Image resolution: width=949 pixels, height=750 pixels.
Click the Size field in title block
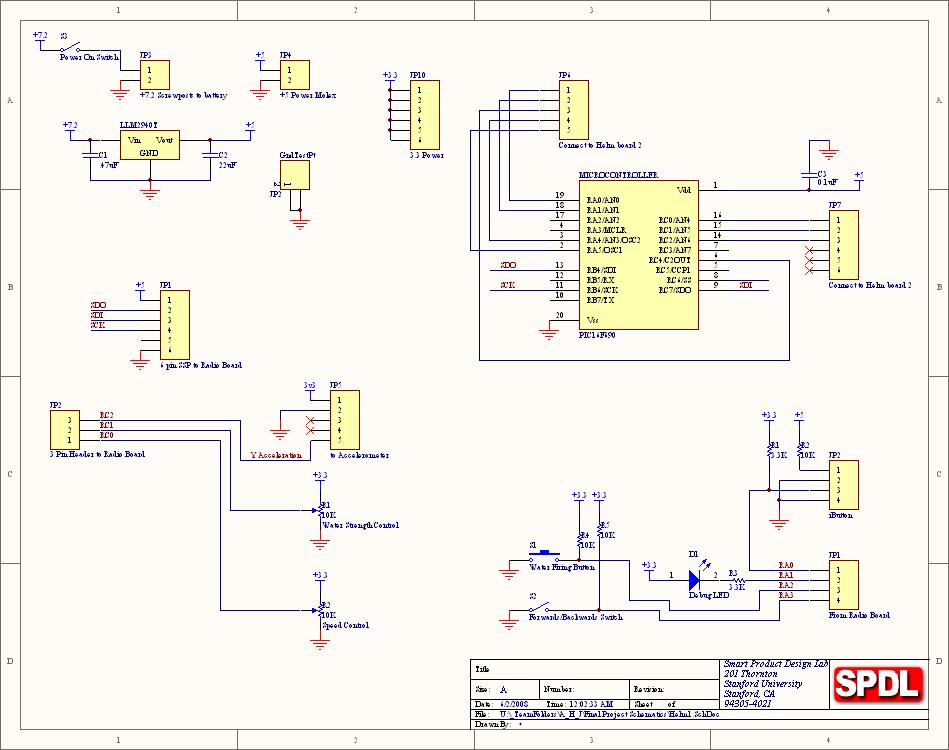click(505, 689)
